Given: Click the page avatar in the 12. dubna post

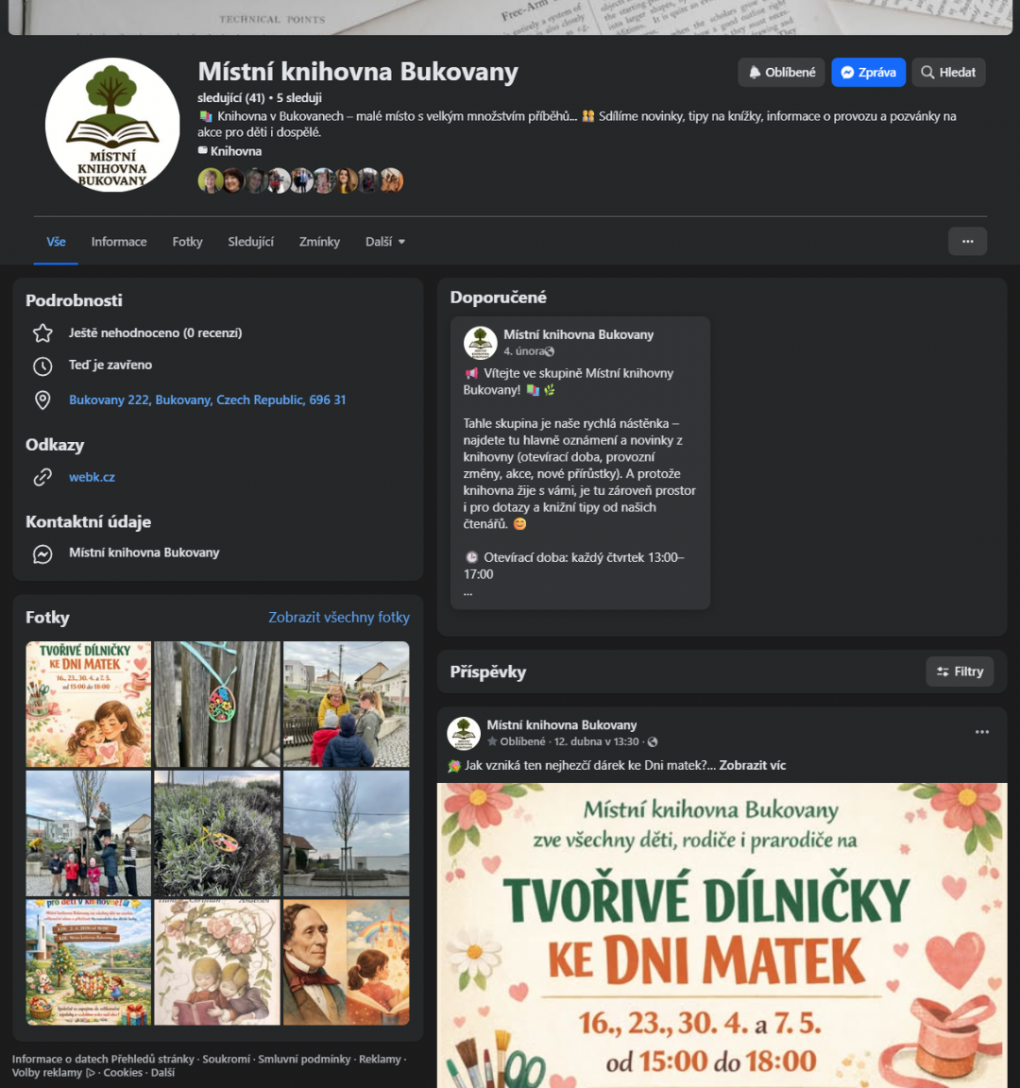Looking at the screenshot, I should 464,733.
